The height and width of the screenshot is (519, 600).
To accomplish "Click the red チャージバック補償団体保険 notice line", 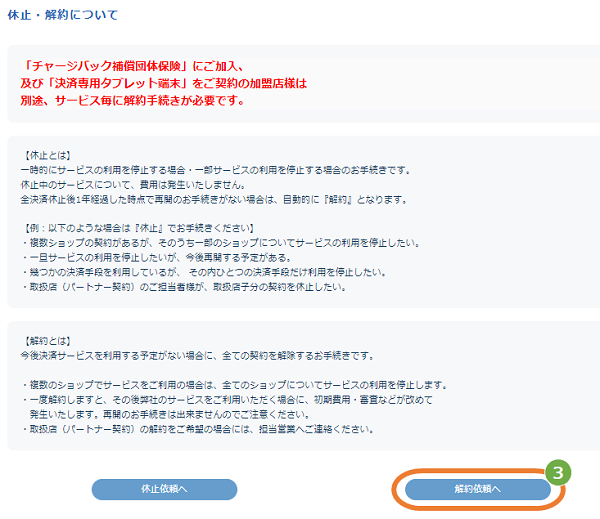I will coord(132,66).
